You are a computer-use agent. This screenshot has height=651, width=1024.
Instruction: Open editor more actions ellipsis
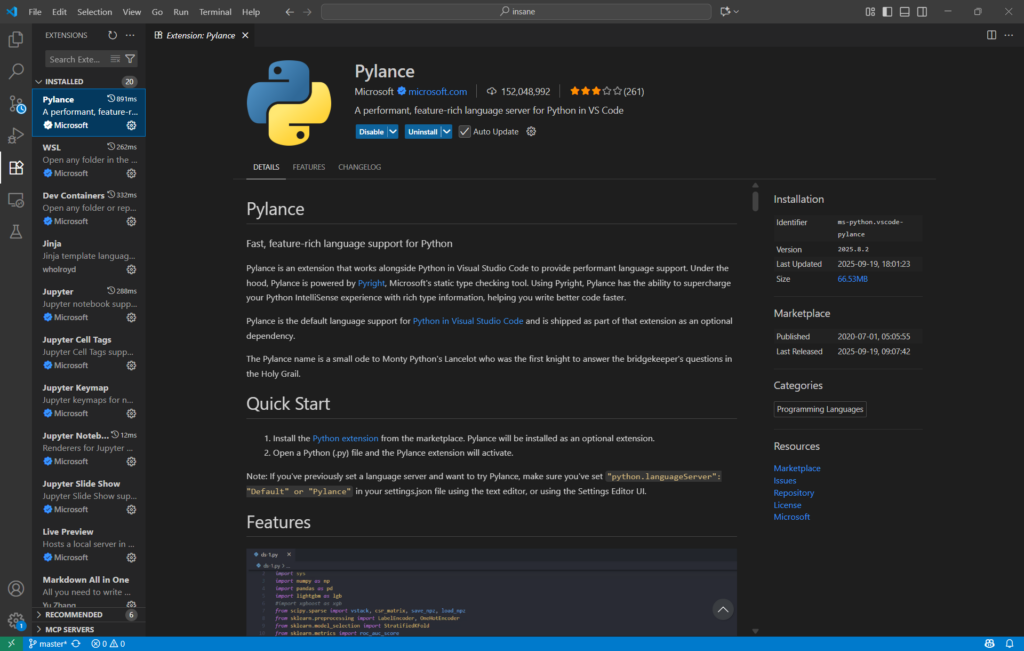(x=1009, y=35)
